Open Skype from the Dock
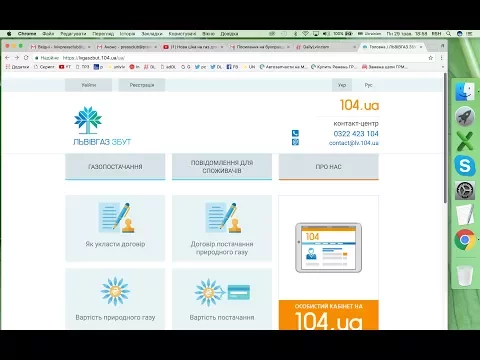This screenshot has height=360, width=480. coord(465,165)
